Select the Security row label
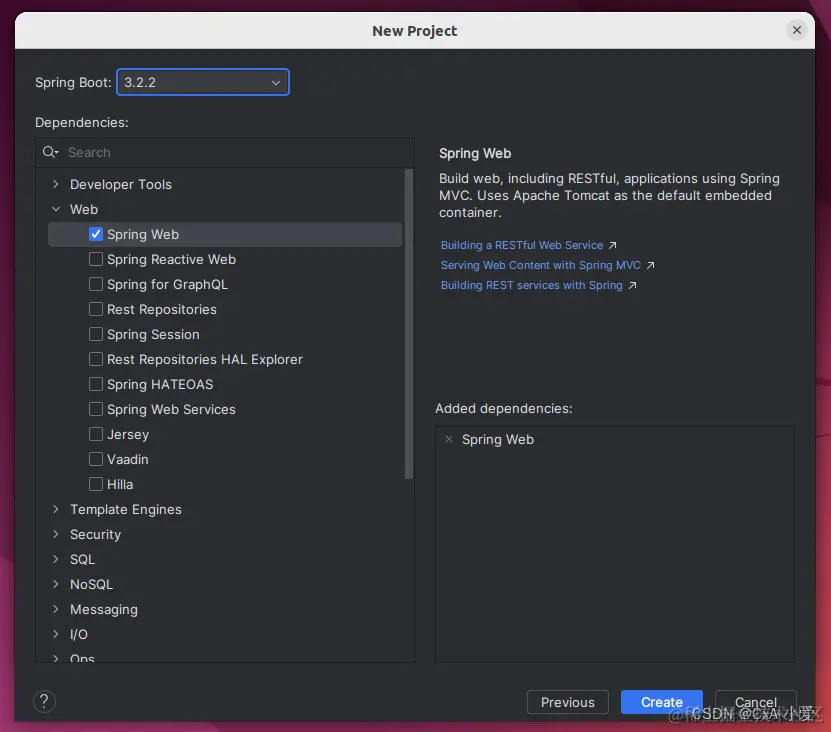This screenshot has height=732, width=831. (95, 534)
